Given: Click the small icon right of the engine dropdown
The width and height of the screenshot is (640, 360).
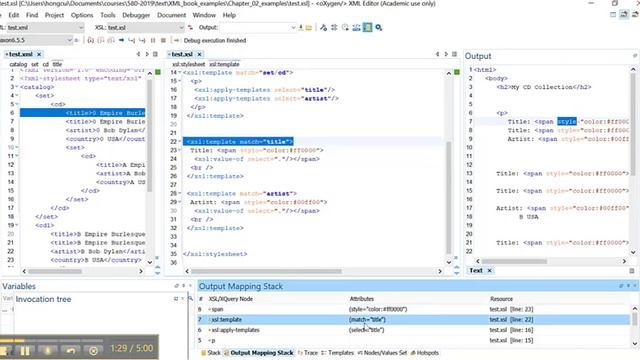Looking at the screenshot, I should [76, 40].
